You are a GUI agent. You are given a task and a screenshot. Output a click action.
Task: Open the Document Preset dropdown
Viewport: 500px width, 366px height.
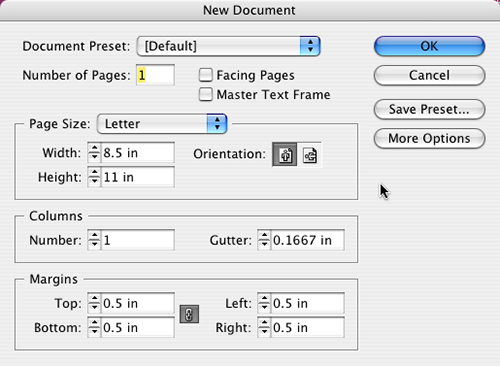tap(229, 46)
